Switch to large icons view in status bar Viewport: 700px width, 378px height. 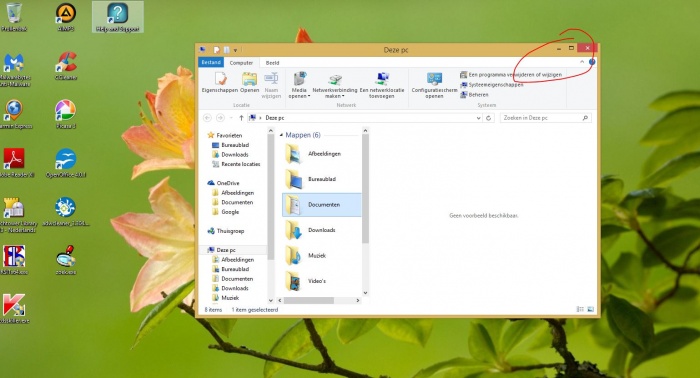point(590,309)
